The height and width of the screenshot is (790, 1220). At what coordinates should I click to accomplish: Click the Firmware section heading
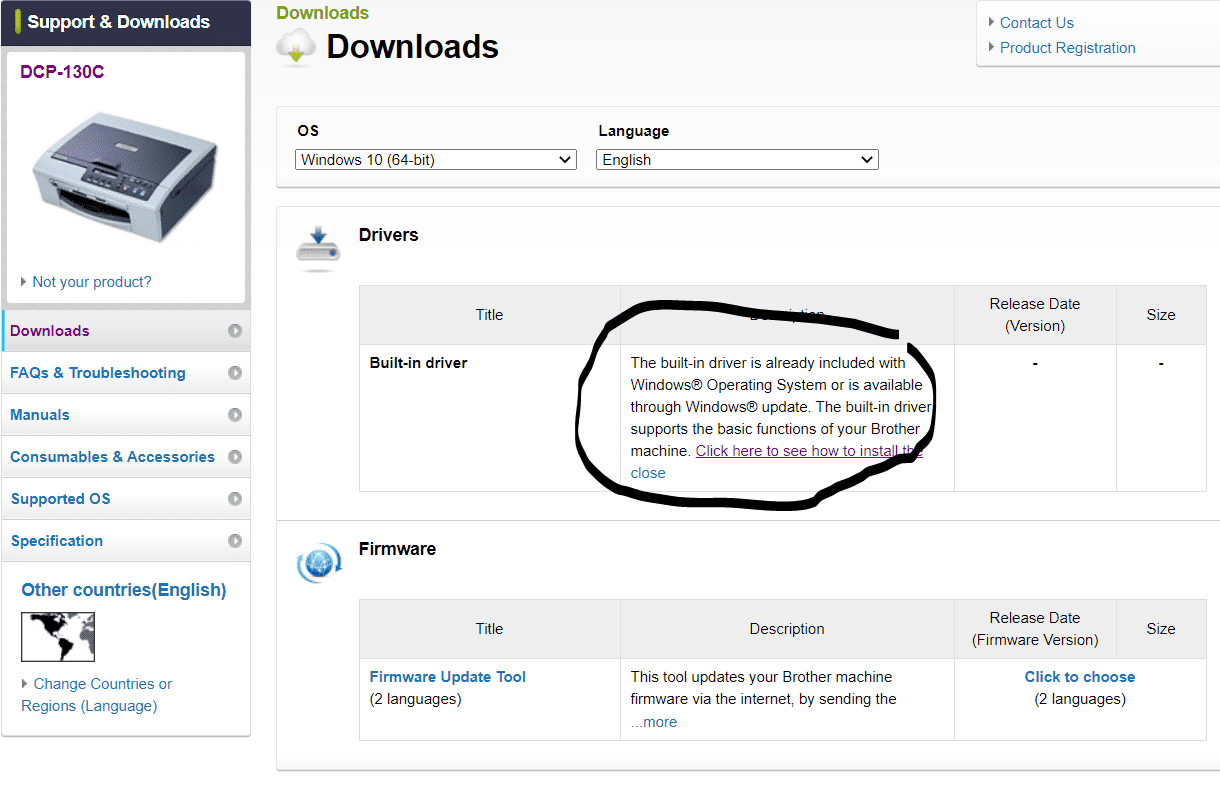(398, 549)
